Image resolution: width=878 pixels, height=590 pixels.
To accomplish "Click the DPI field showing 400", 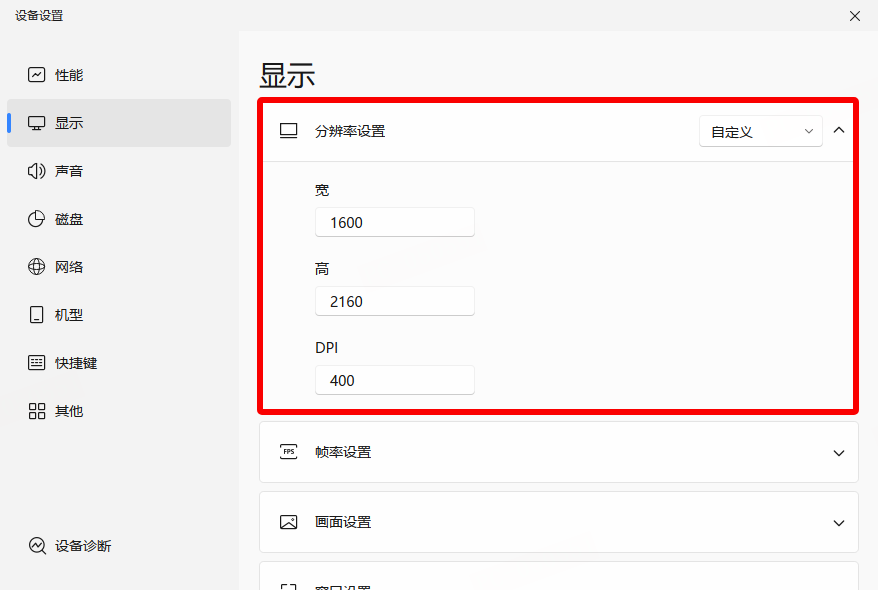I will [394, 380].
